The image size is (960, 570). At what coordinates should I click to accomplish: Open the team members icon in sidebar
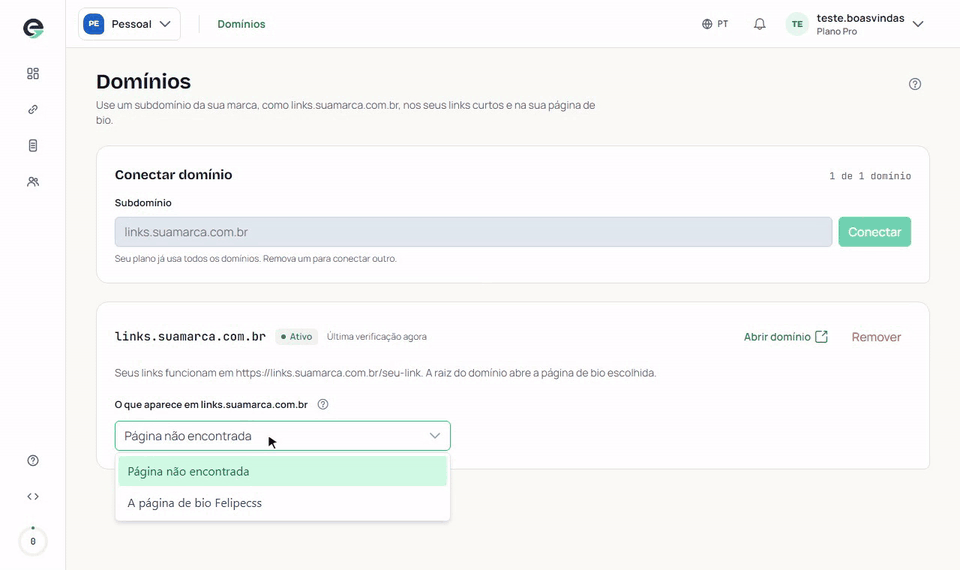pyautogui.click(x=33, y=182)
